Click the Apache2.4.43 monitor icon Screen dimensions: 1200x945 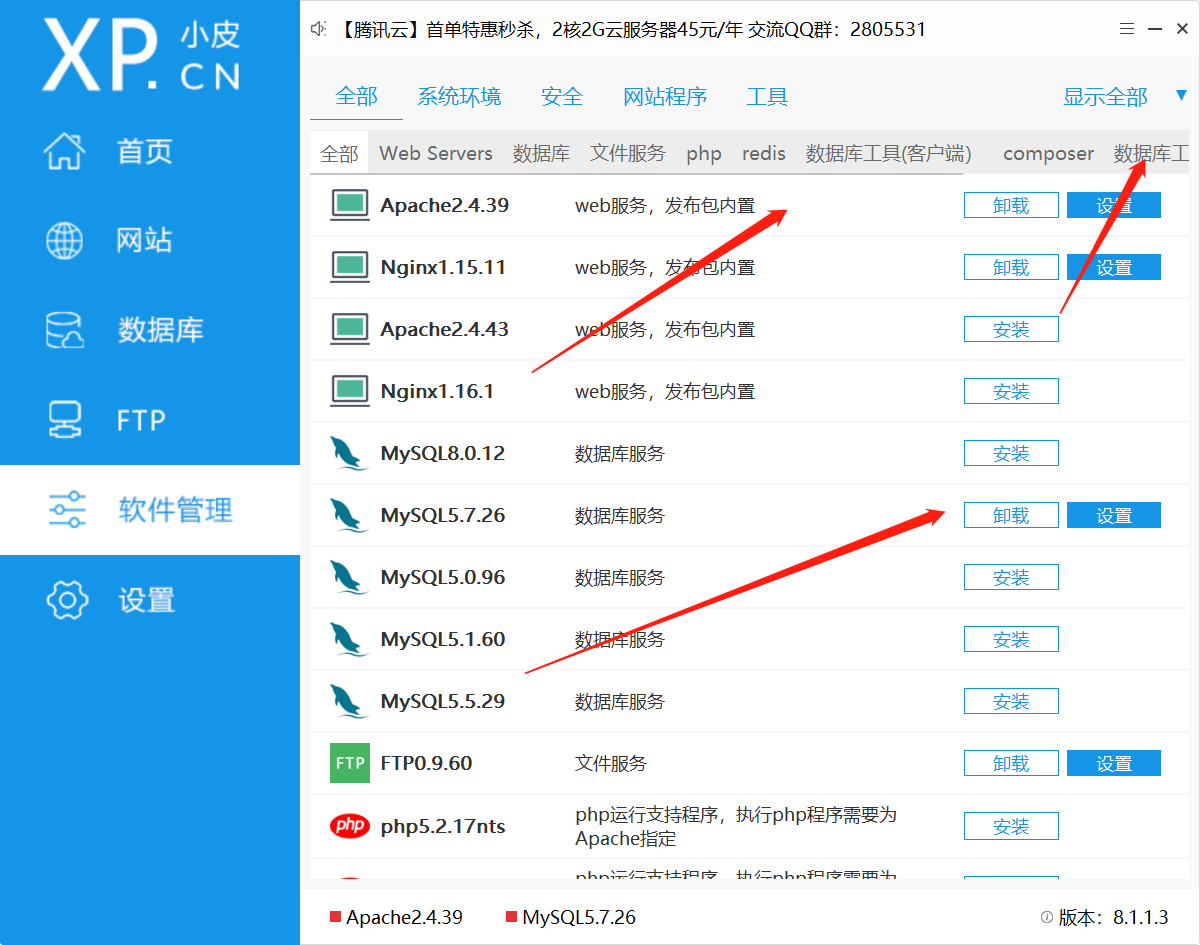(350, 329)
